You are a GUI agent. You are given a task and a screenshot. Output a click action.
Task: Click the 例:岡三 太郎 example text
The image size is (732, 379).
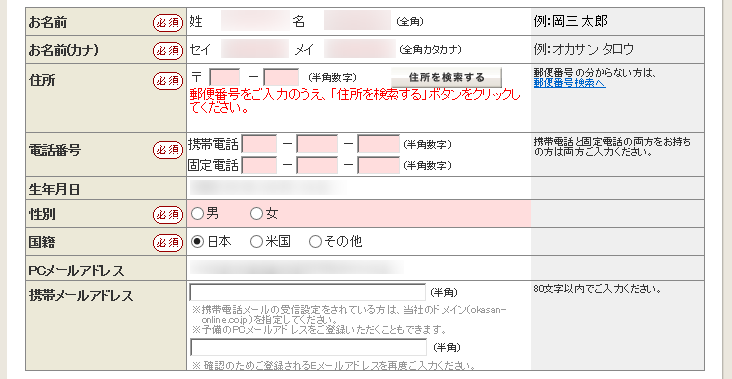pyautogui.click(x=570, y=21)
